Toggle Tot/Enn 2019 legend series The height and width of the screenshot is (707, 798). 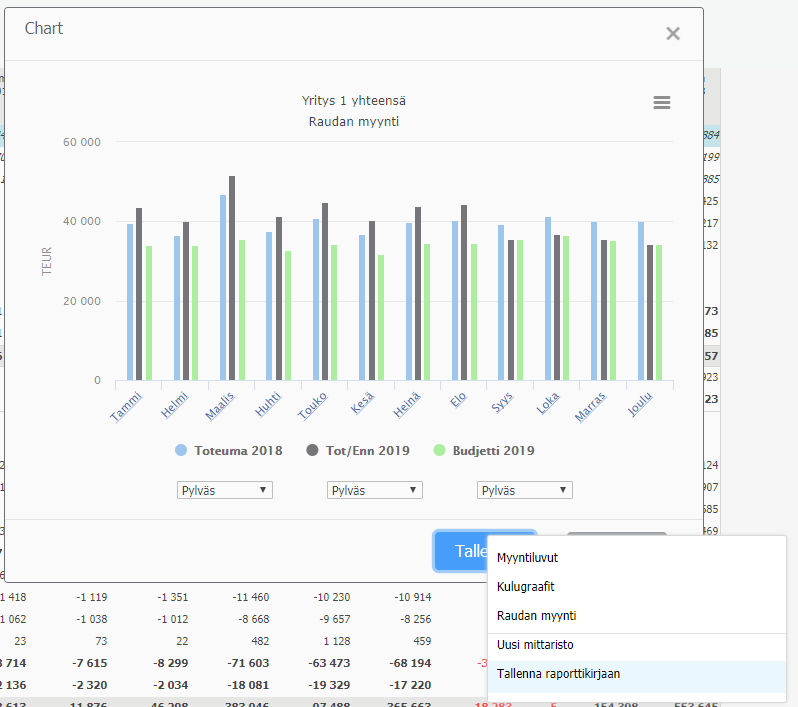pyautogui.click(x=358, y=451)
